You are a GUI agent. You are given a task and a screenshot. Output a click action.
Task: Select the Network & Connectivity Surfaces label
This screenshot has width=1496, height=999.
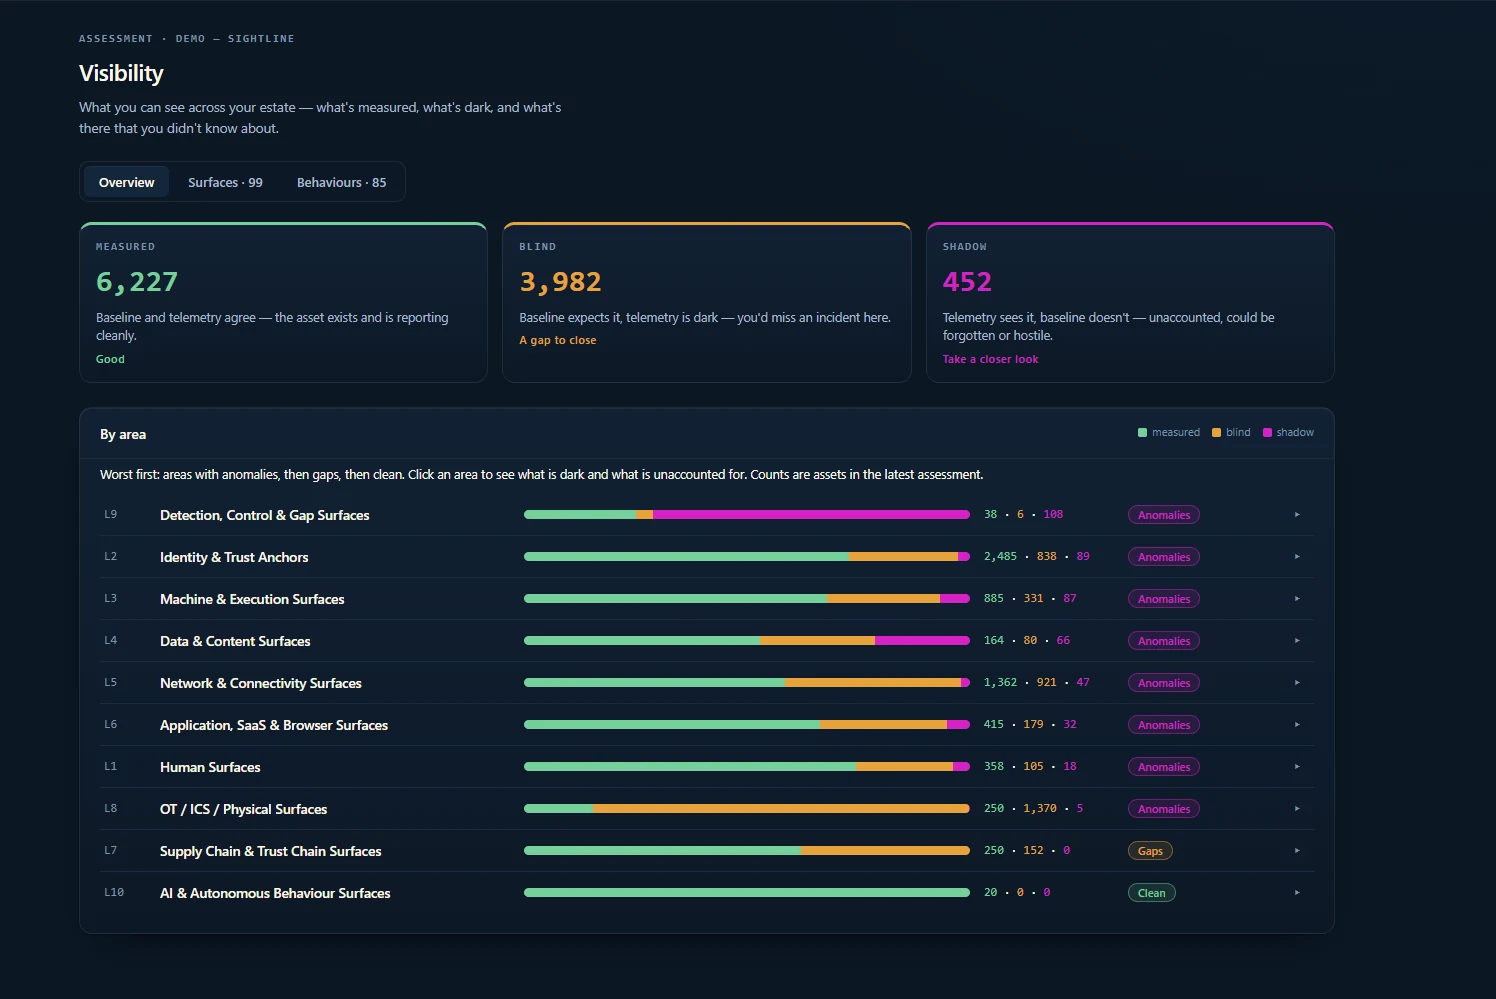tap(261, 683)
